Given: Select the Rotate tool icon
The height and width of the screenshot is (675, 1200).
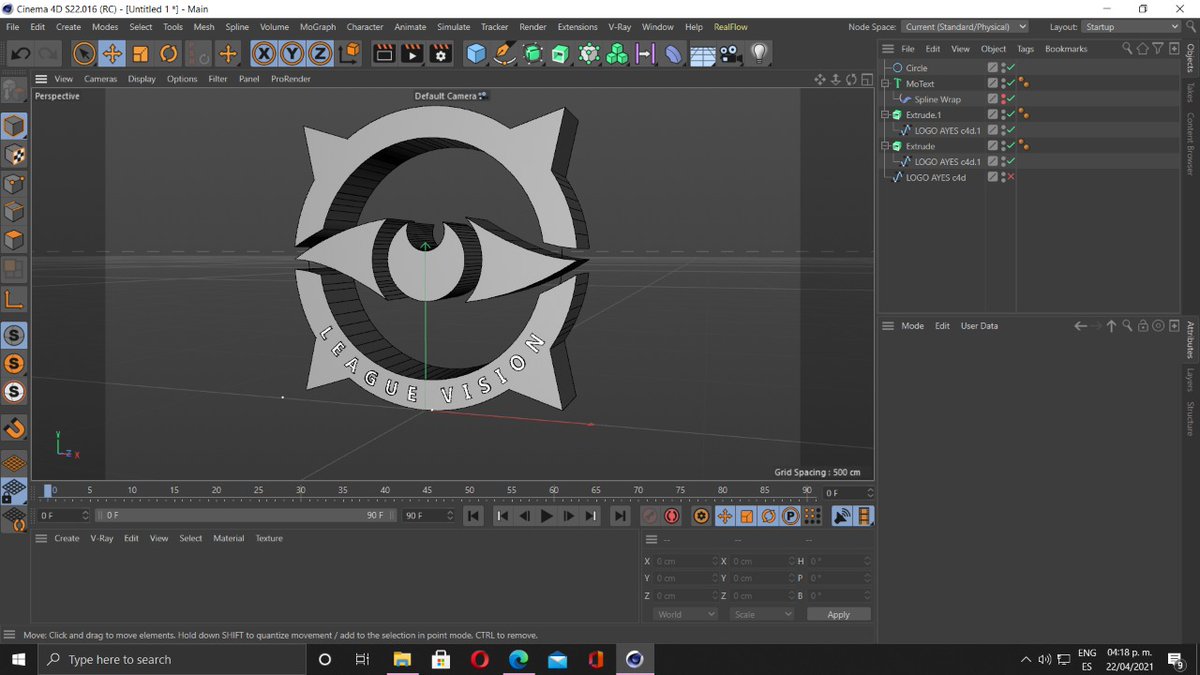Looking at the screenshot, I should click(x=169, y=53).
